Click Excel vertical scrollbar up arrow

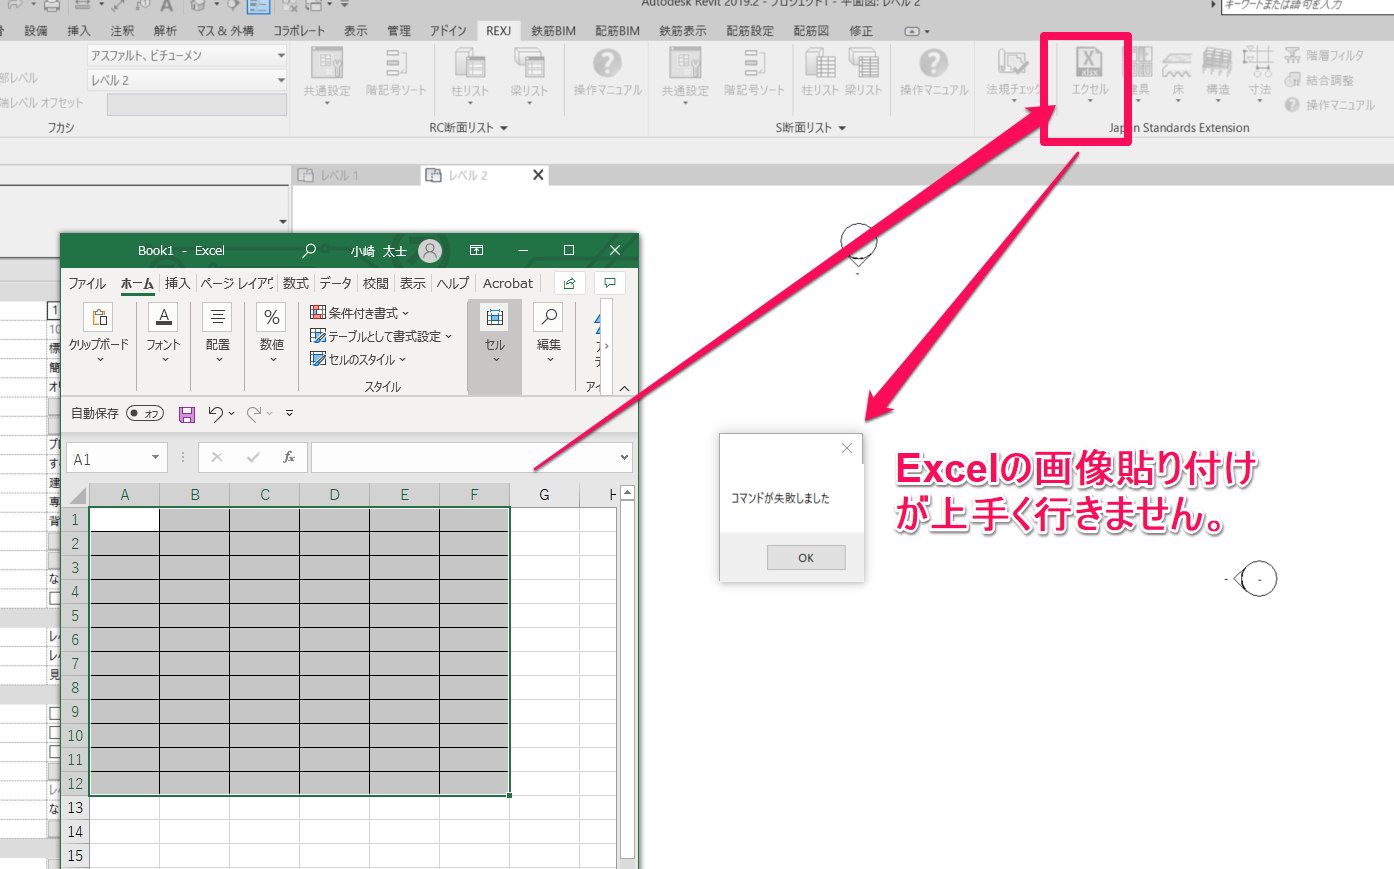point(627,492)
